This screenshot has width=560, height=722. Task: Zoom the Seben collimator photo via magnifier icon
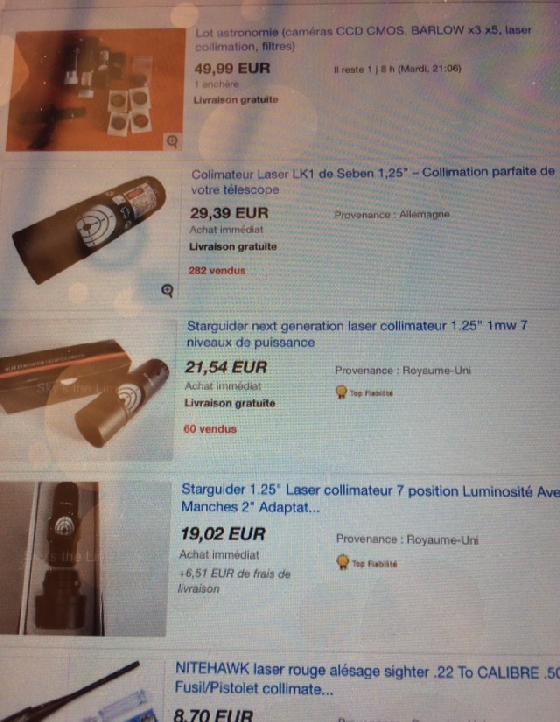[x=168, y=290]
